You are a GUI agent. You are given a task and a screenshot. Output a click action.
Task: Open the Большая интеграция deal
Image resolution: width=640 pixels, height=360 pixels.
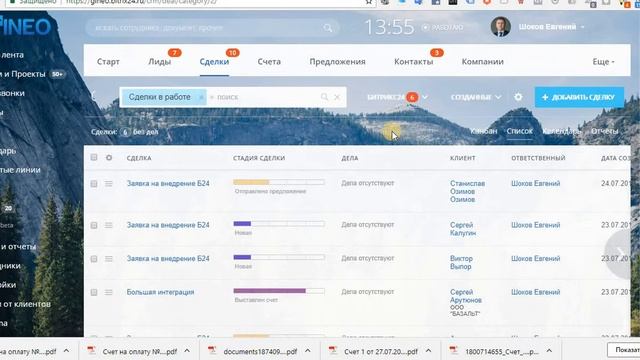pos(160,292)
